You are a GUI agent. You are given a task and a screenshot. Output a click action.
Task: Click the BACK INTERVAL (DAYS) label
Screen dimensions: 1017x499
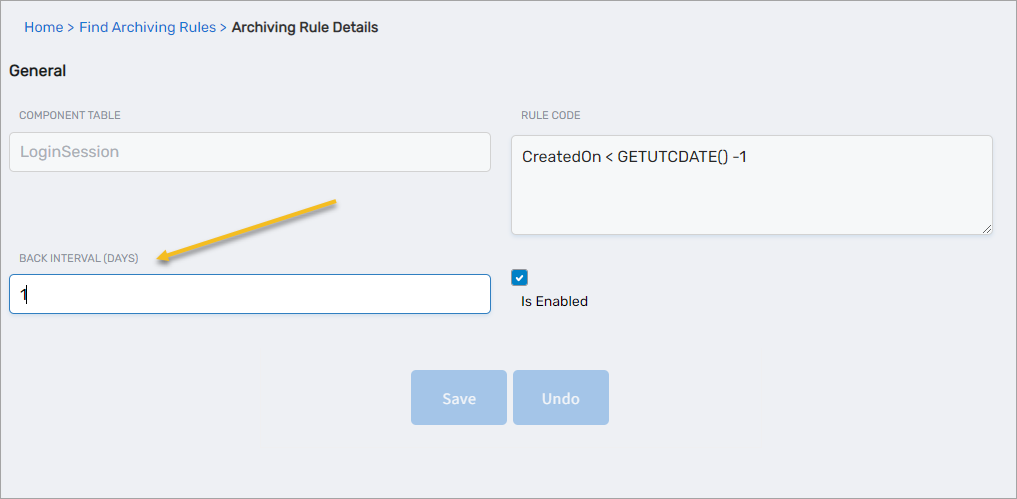(x=79, y=259)
